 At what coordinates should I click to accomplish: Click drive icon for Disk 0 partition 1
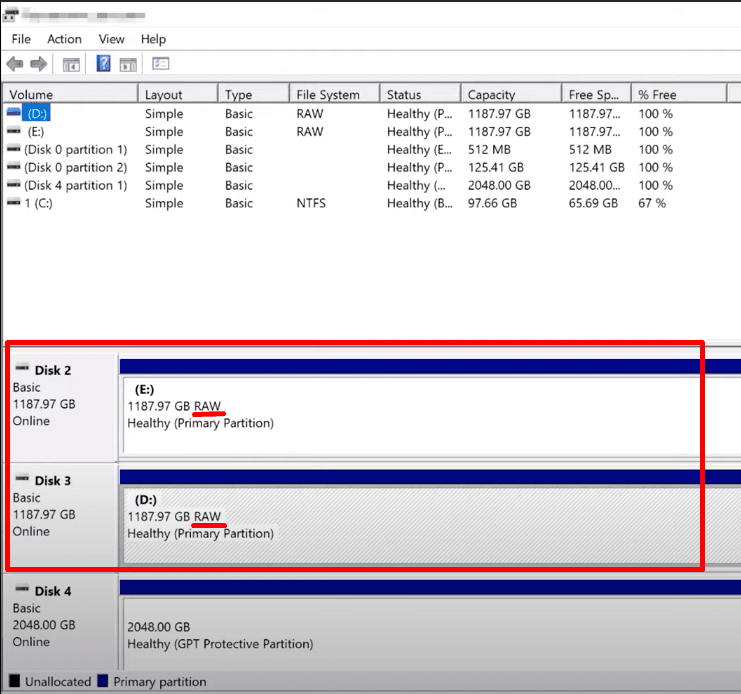pyautogui.click(x=13, y=149)
